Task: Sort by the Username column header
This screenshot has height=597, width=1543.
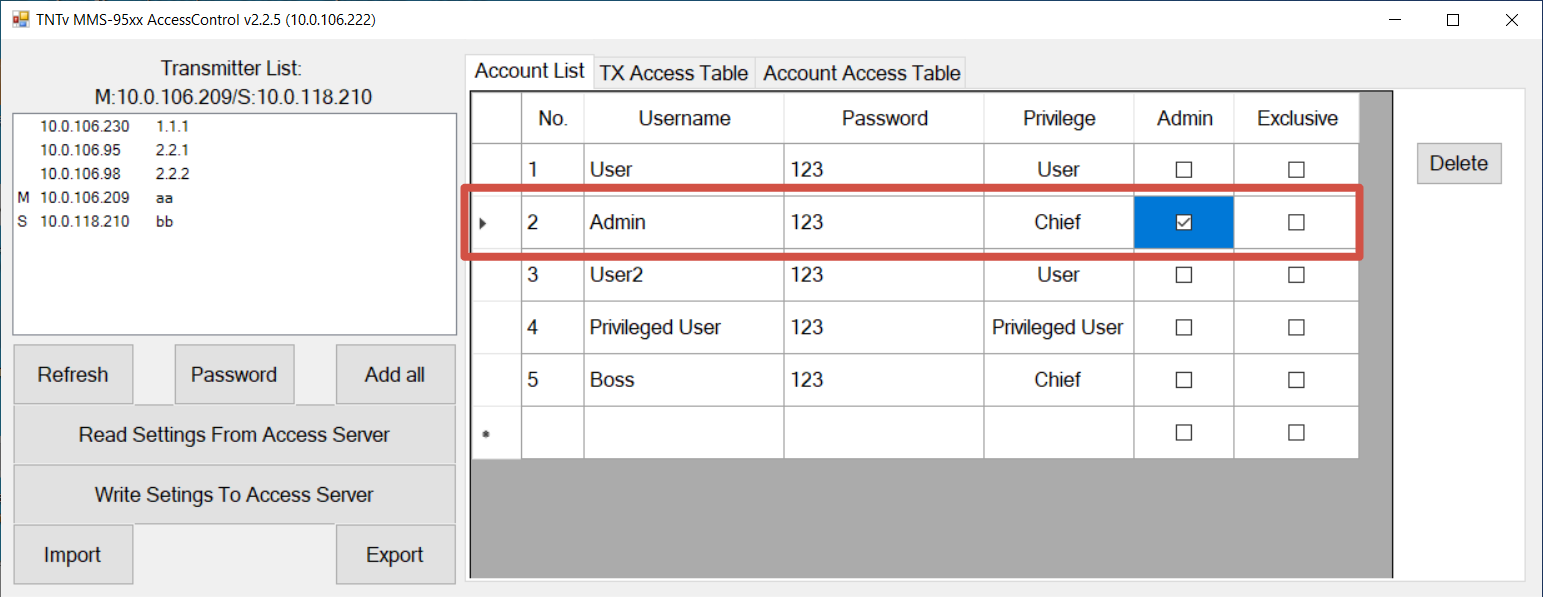Action: (684, 119)
